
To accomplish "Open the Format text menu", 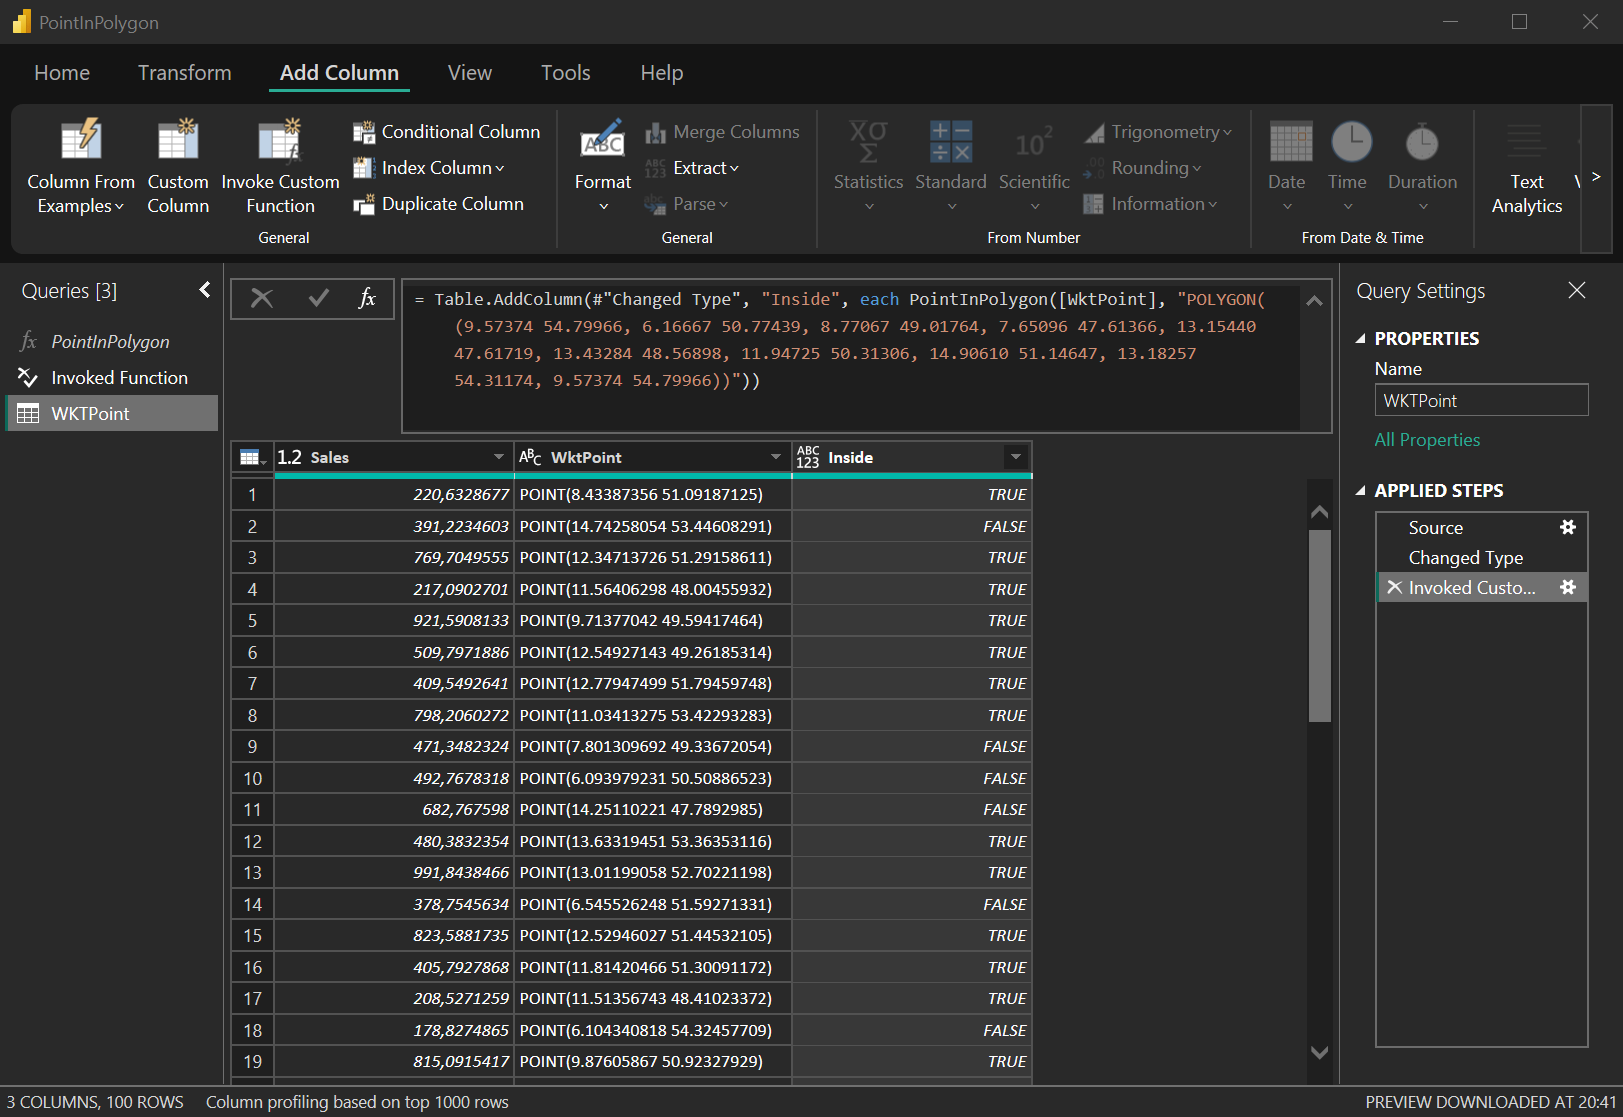I will tap(603, 166).
